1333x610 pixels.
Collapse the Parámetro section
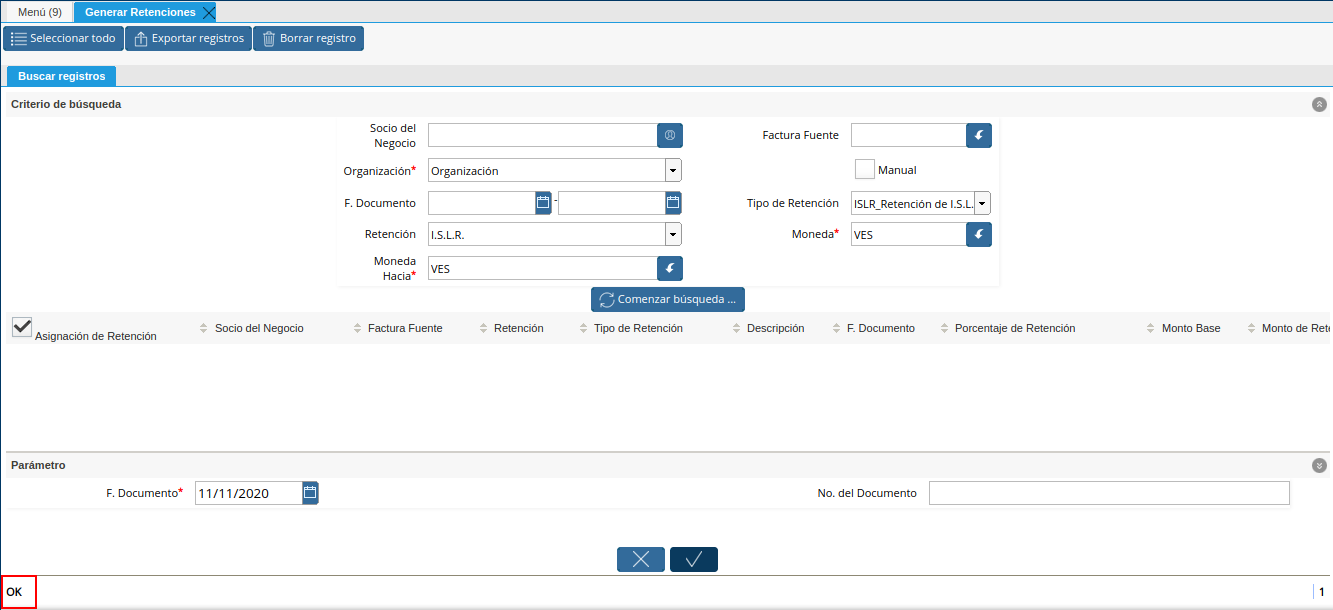coord(1319,465)
